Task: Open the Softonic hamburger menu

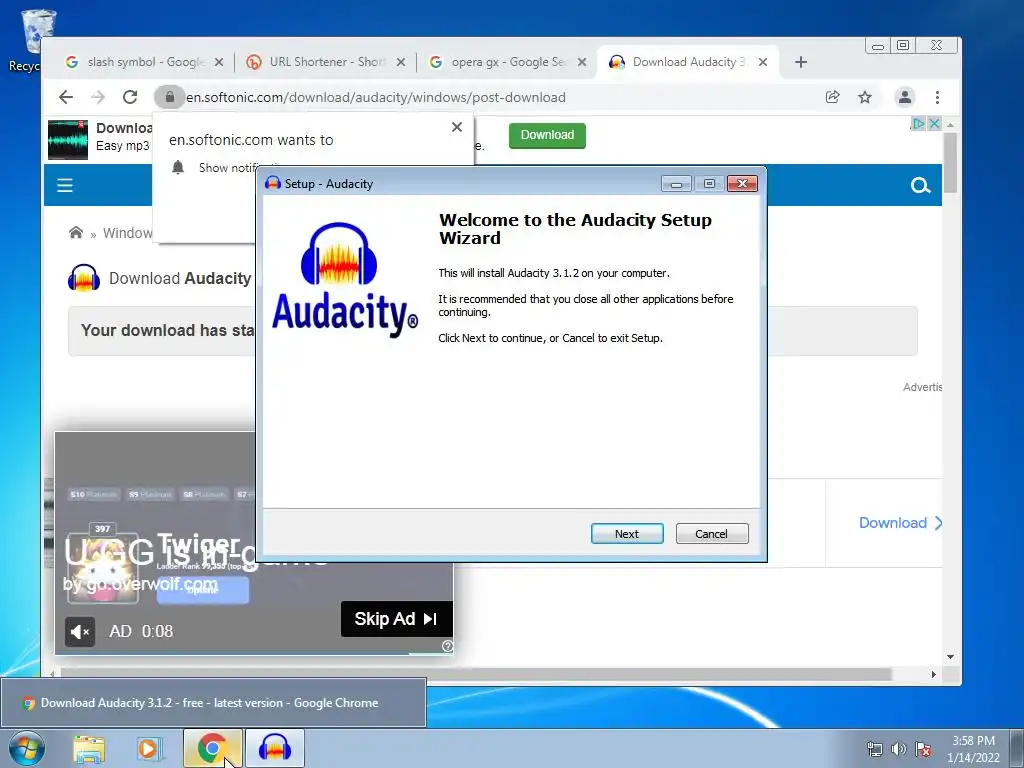Action: tap(65, 185)
